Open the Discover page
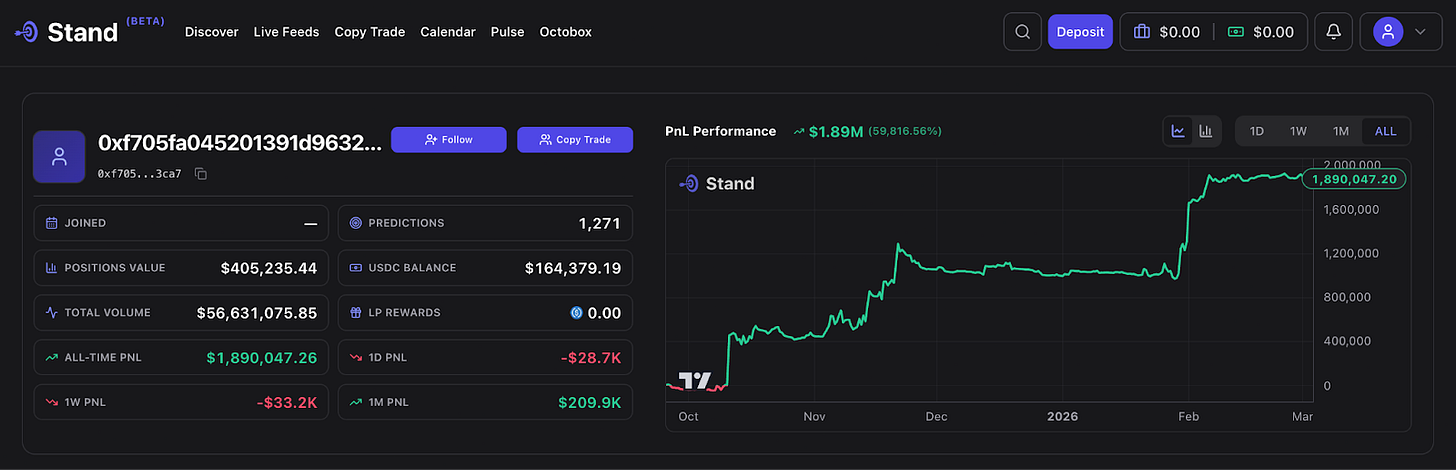 [x=212, y=32]
